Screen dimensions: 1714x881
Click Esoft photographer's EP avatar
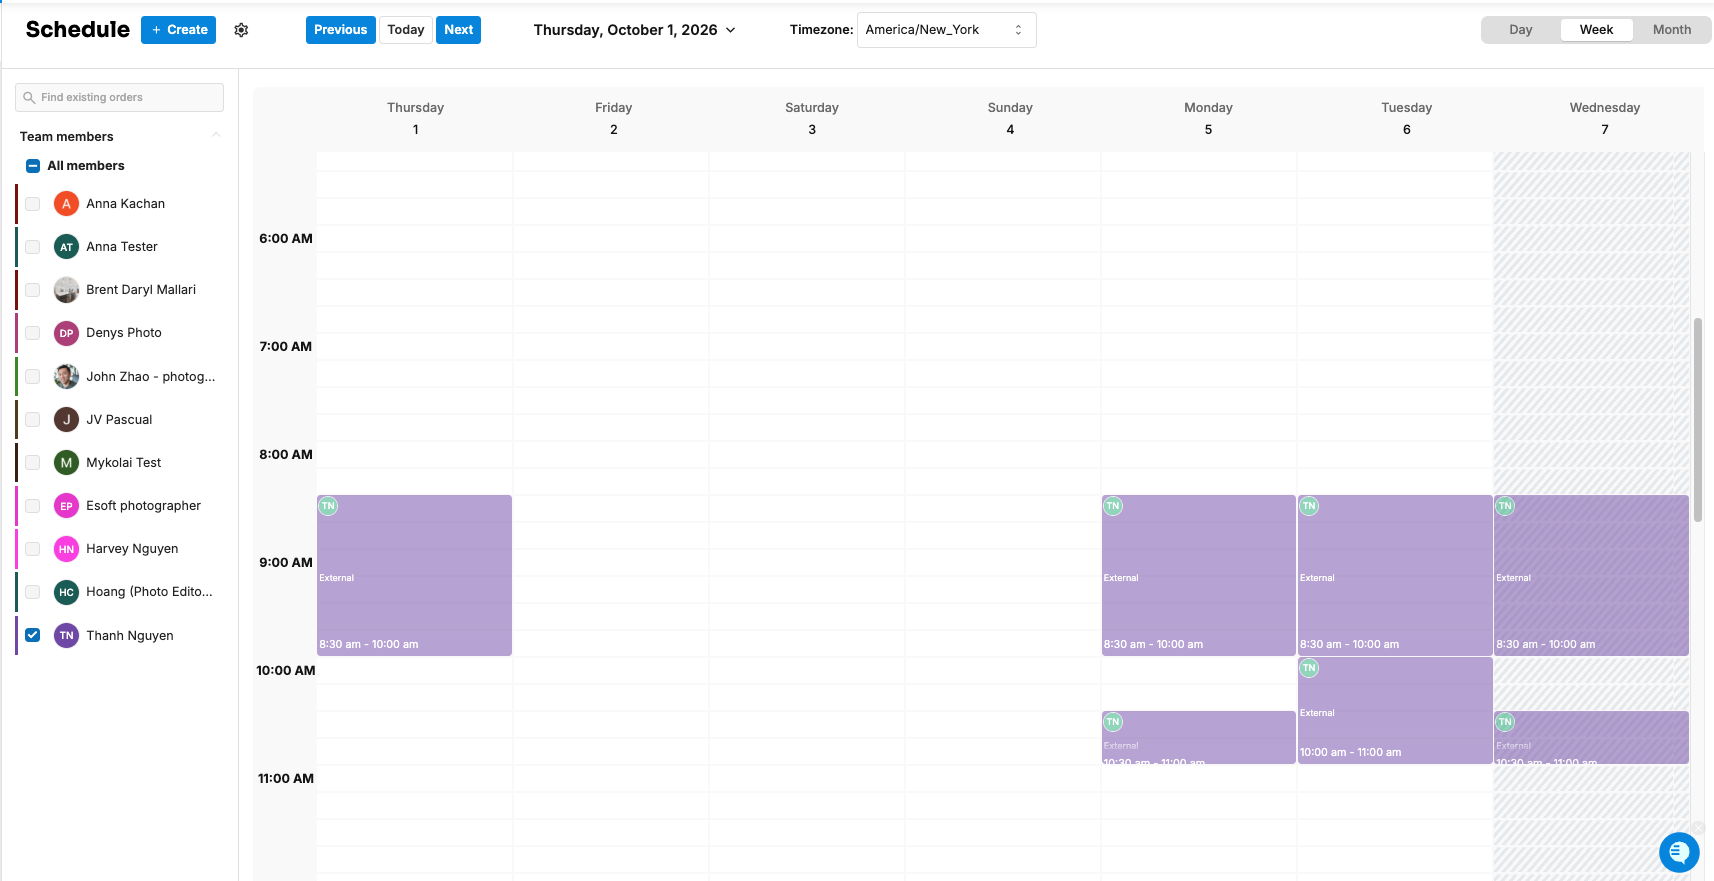(66, 506)
